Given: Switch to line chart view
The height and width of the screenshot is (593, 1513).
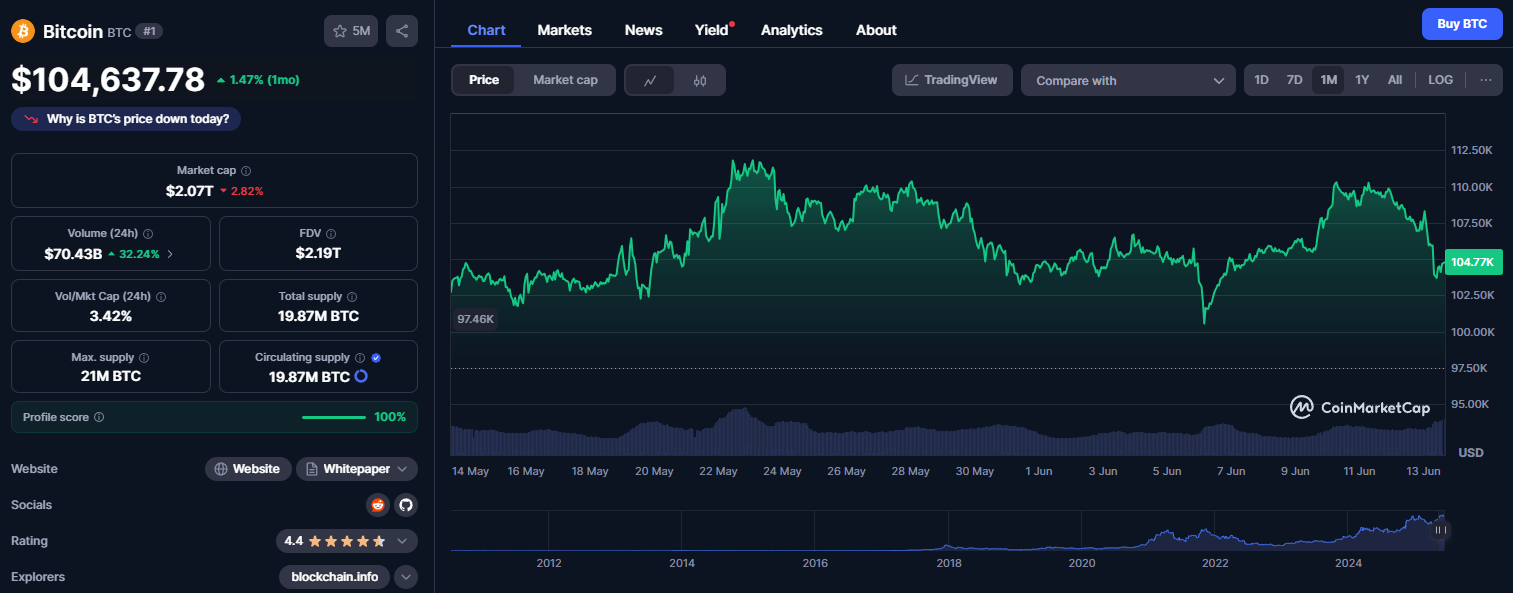Looking at the screenshot, I should tap(650, 80).
